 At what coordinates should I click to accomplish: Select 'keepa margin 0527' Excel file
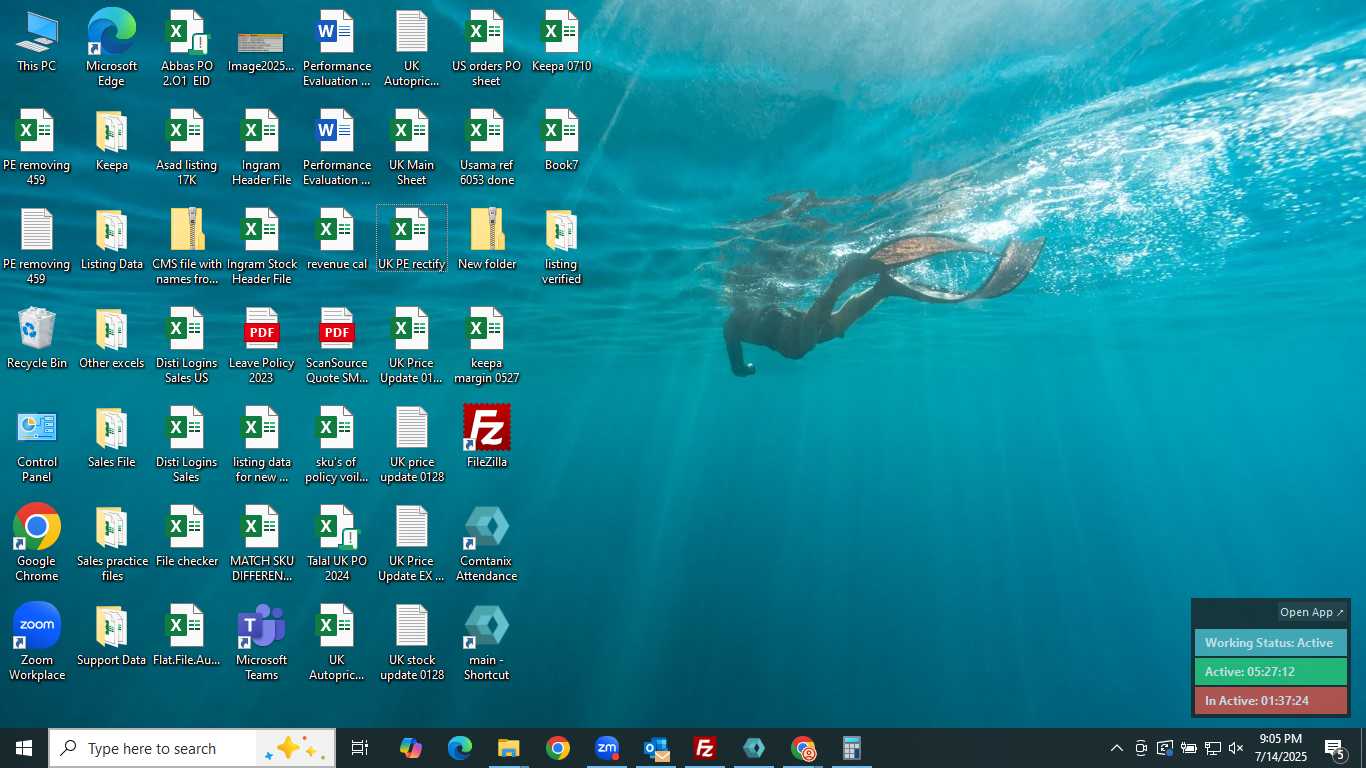point(487,346)
